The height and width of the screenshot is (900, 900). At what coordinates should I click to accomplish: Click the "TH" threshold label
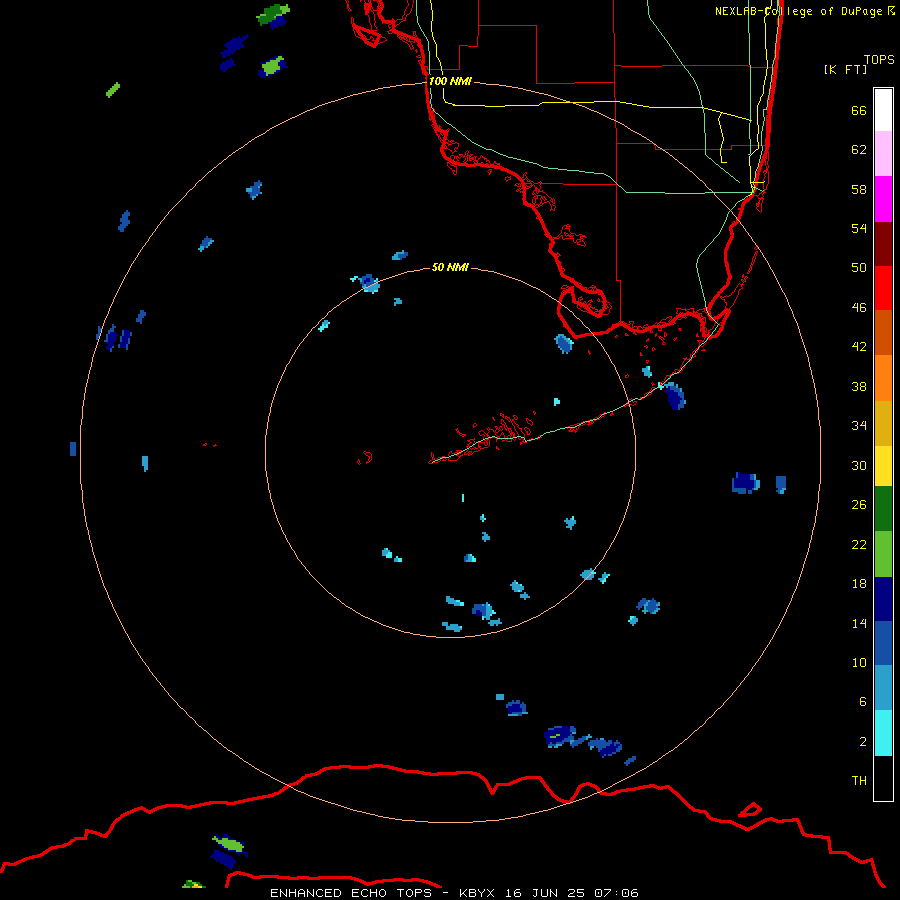(x=859, y=780)
